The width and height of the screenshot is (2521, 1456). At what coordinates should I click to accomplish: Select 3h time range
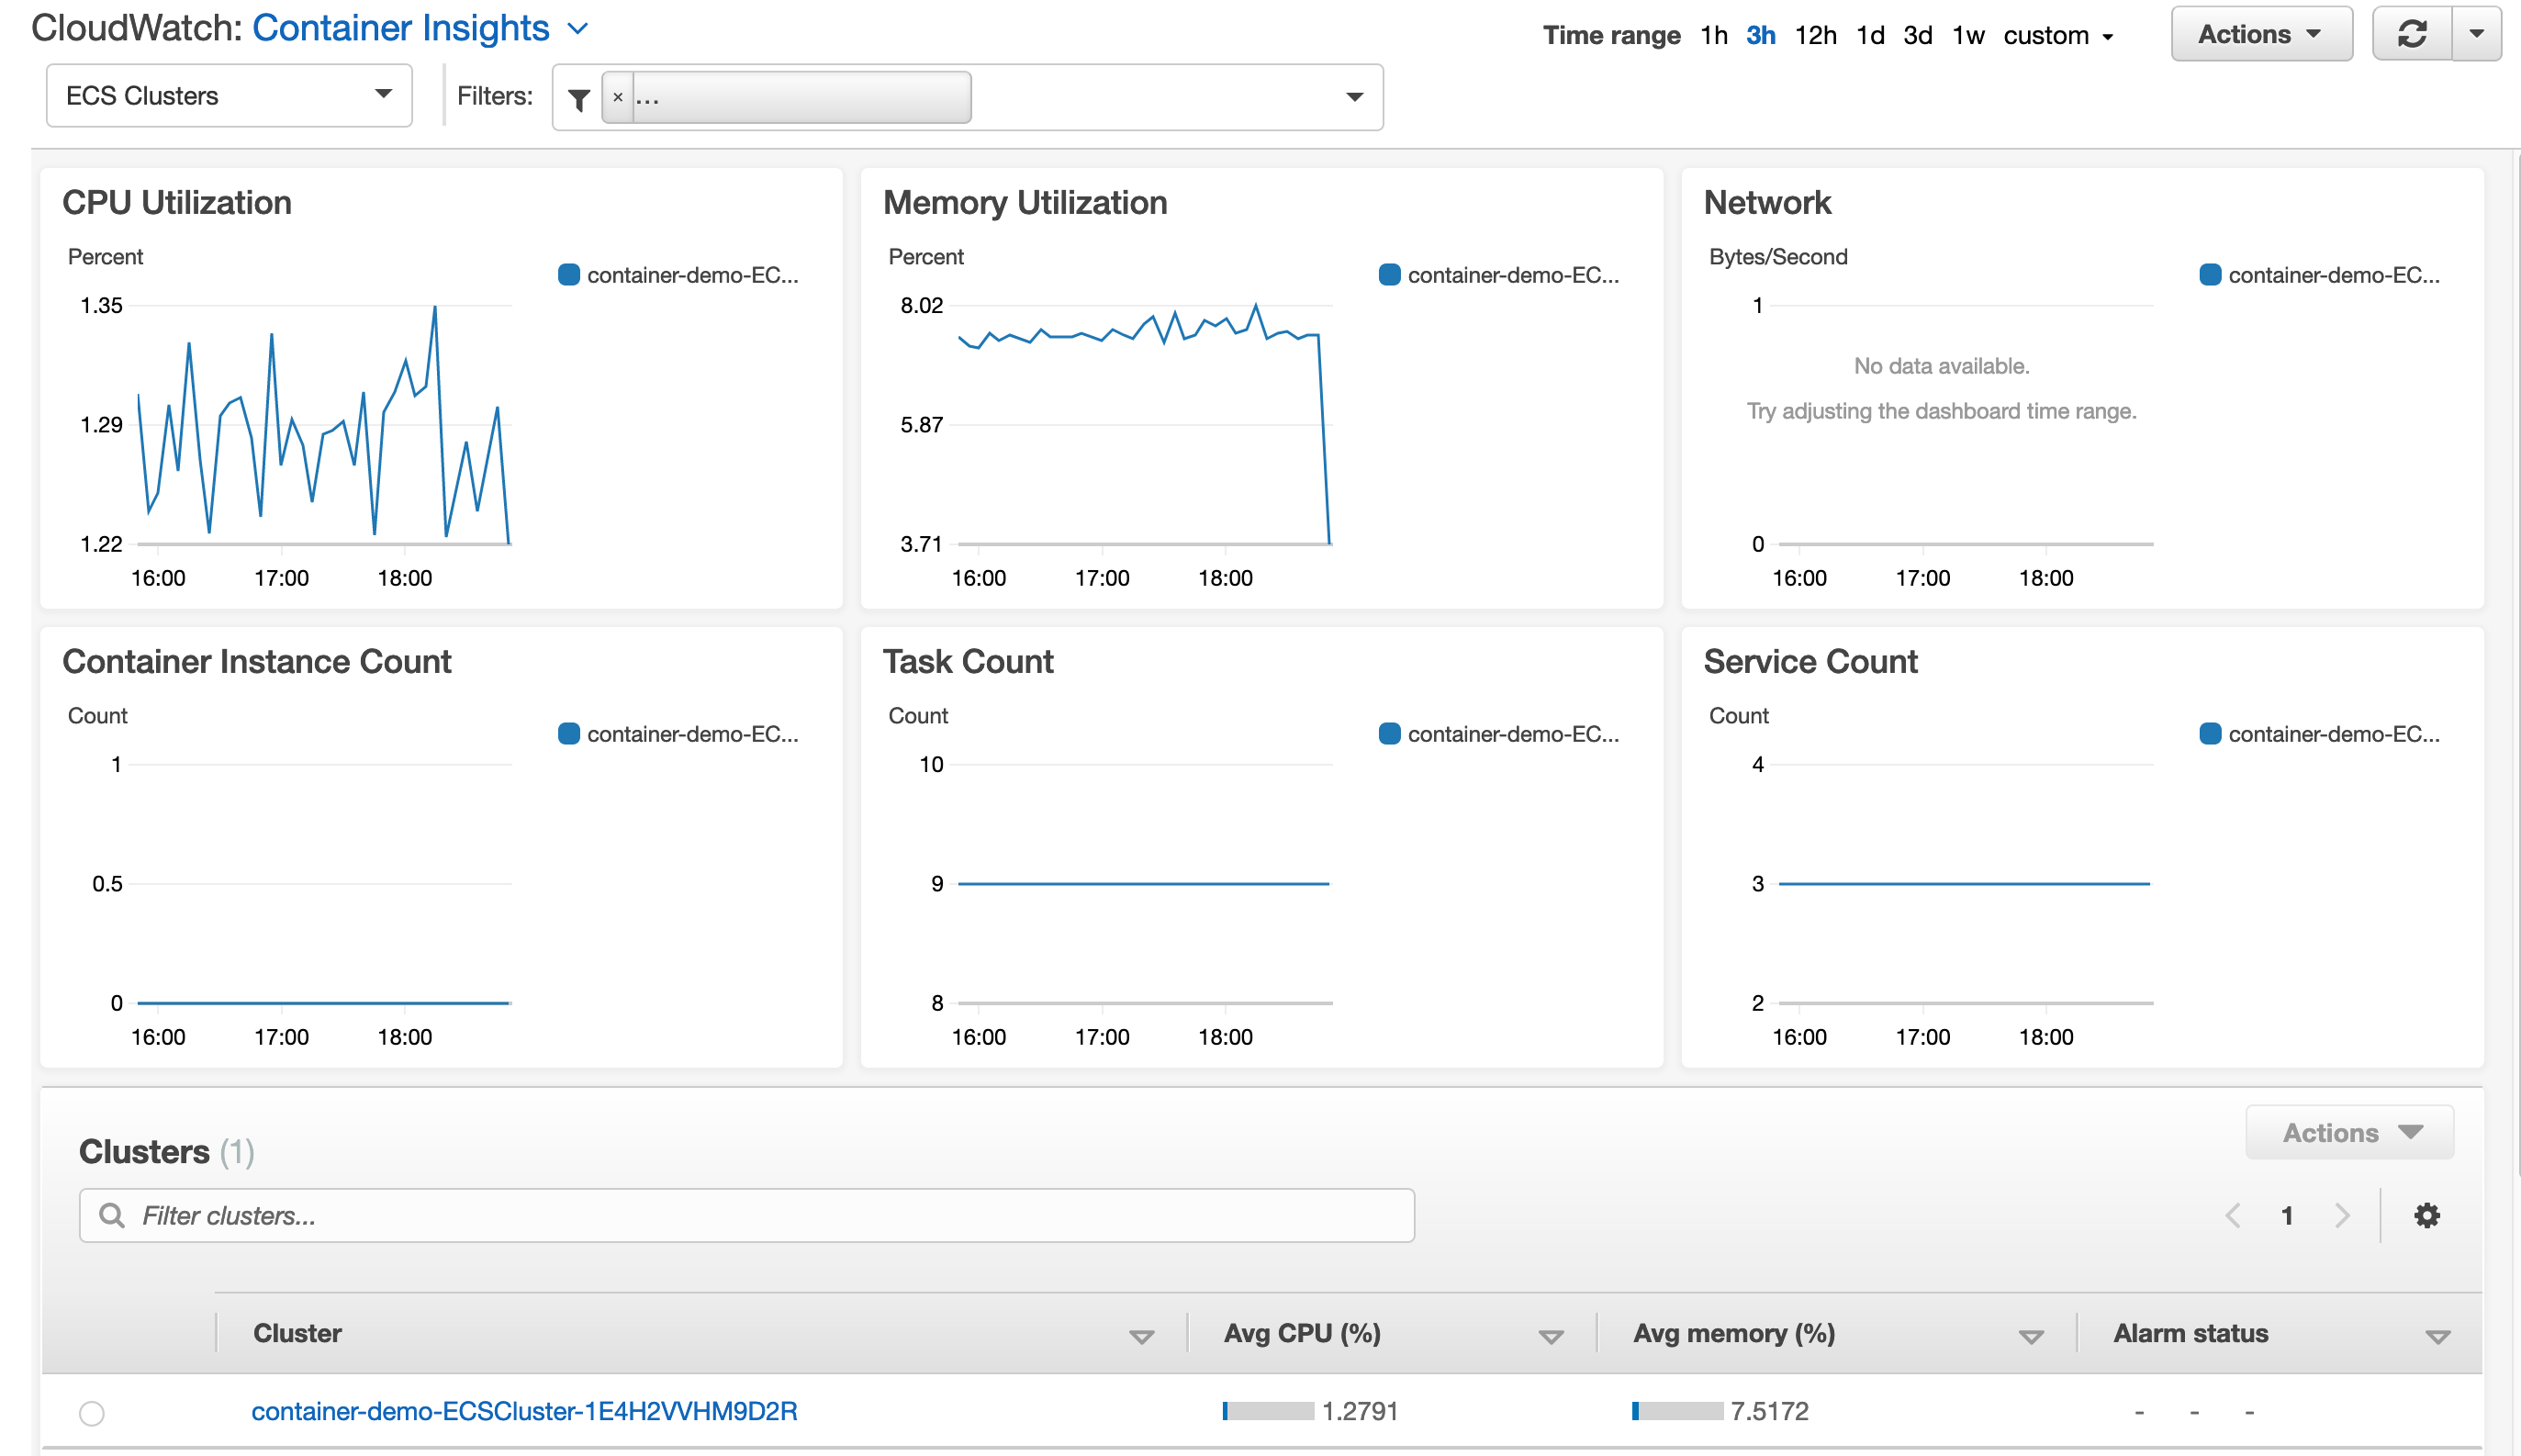pyautogui.click(x=1761, y=35)
